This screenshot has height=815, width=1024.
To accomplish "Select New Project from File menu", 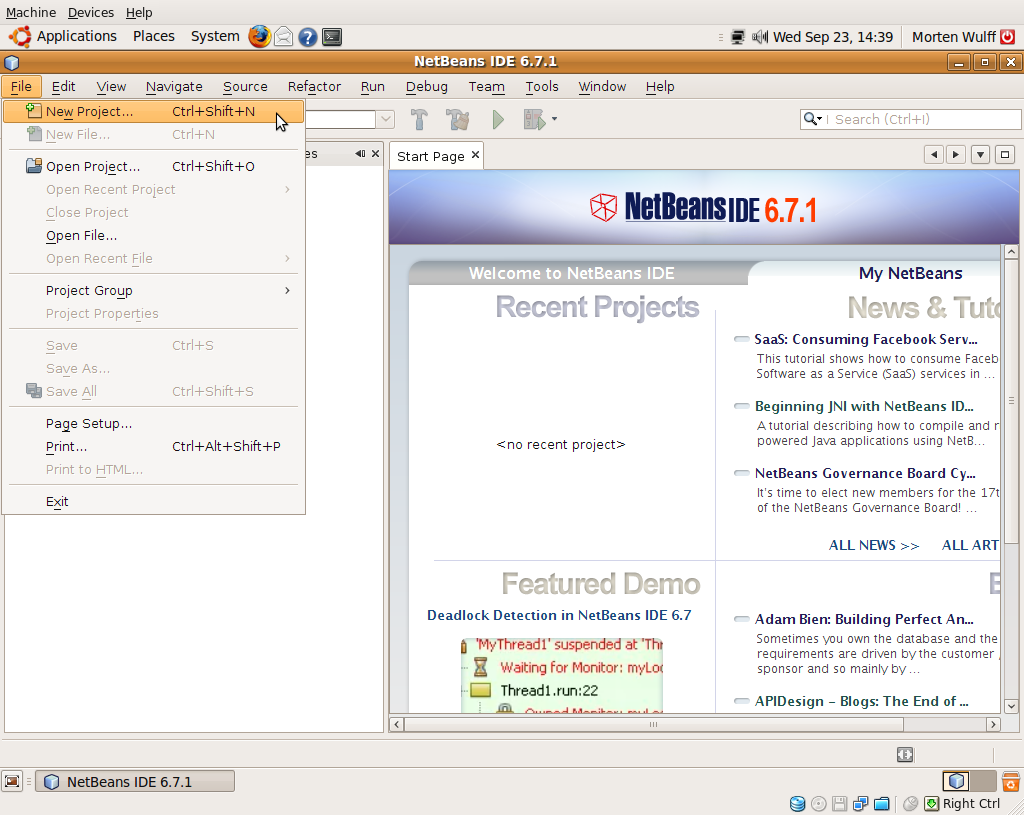I will point(153,112).
